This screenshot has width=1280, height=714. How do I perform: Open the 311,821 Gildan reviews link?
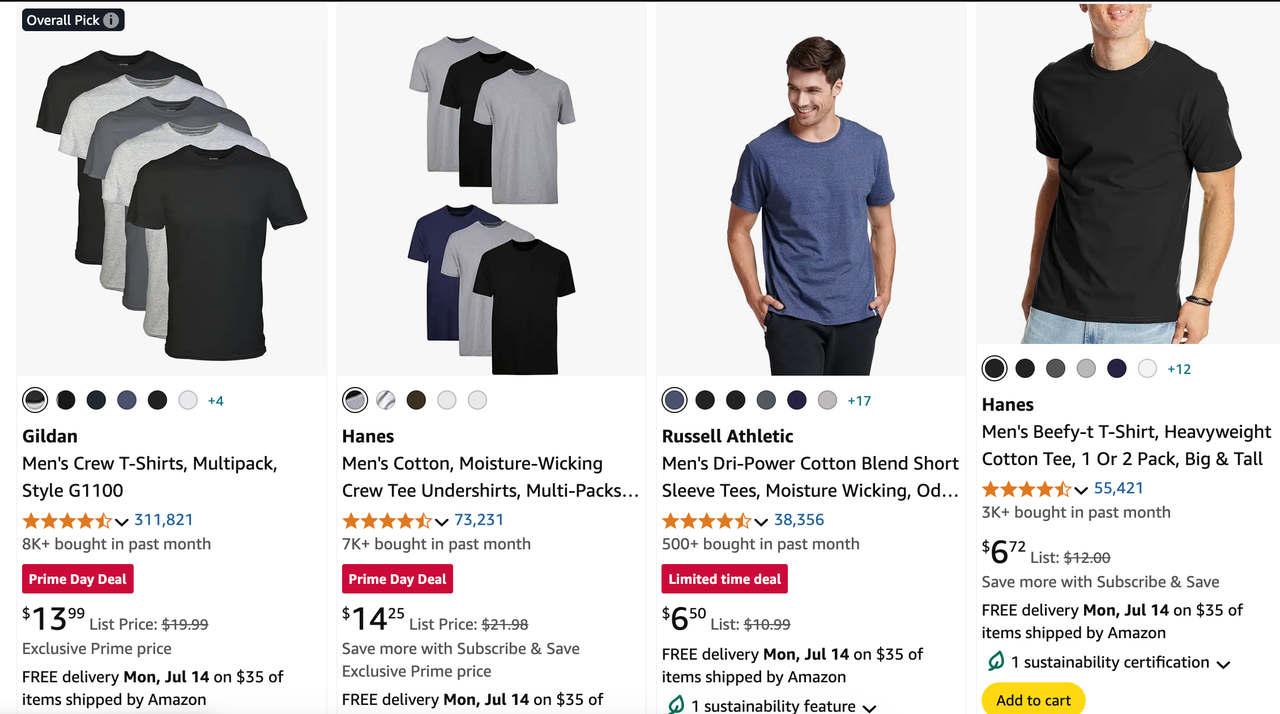[164, 520]
